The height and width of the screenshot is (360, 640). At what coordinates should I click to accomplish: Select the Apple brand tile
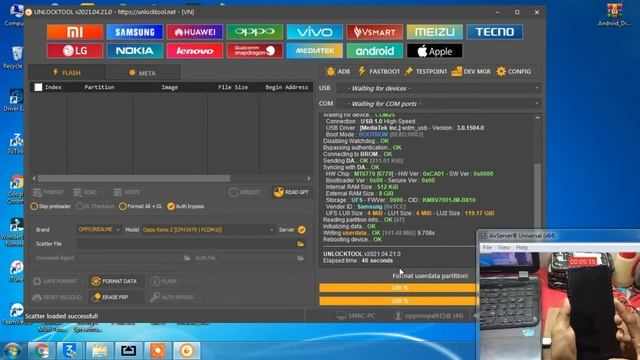tap(435, 51)
